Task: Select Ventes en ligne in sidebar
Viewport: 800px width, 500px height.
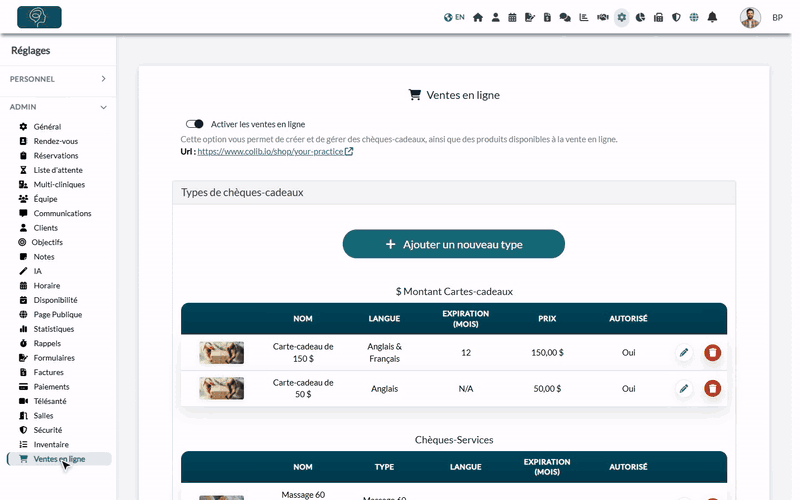Action: point(59,459)
